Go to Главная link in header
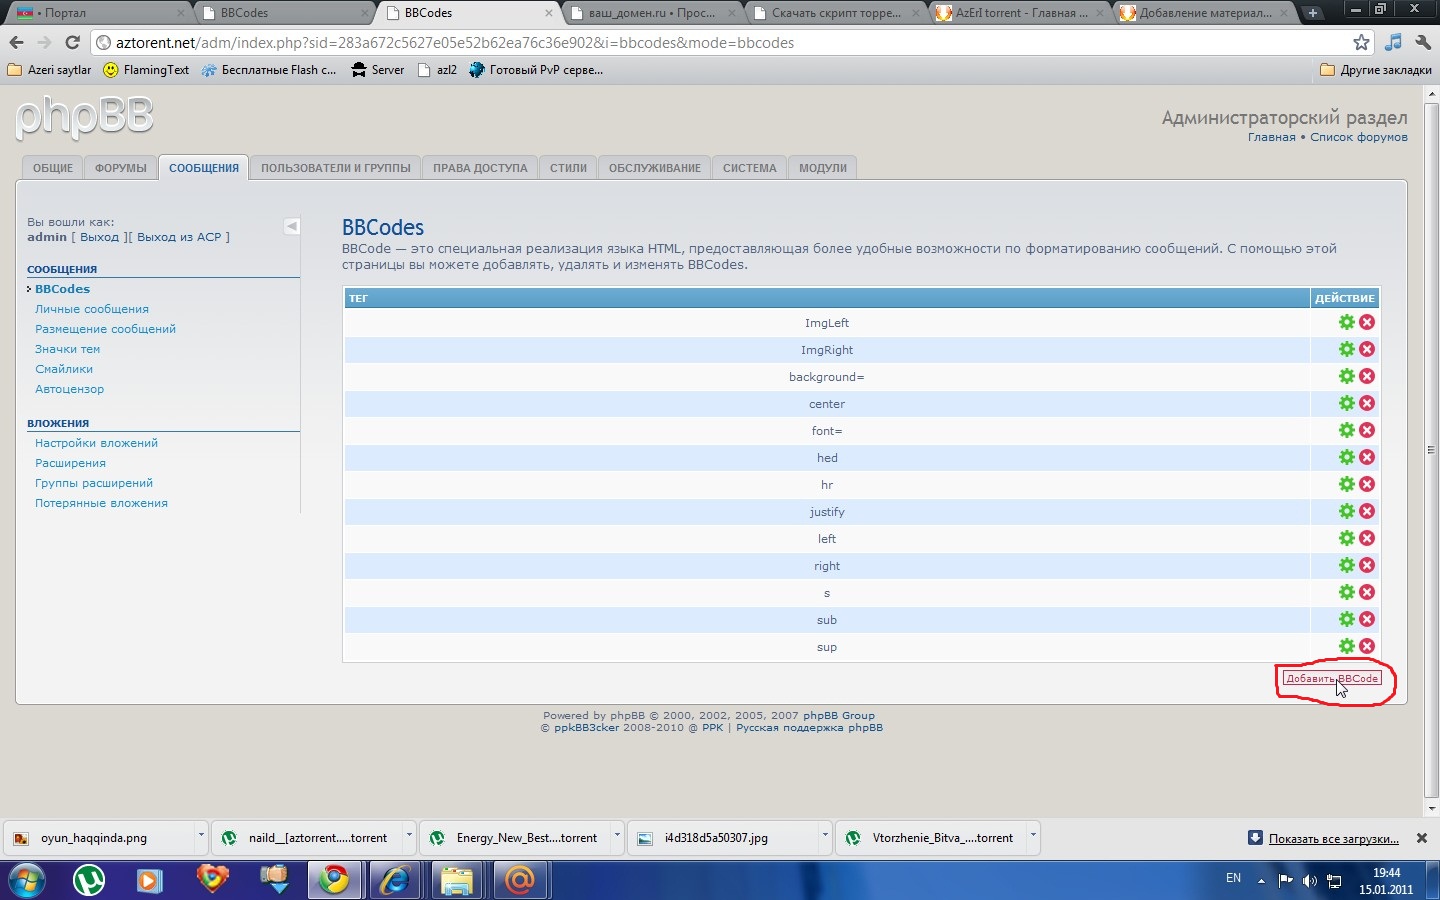Viewport: 1440px width, 900px height. (x=1271, y=137)
